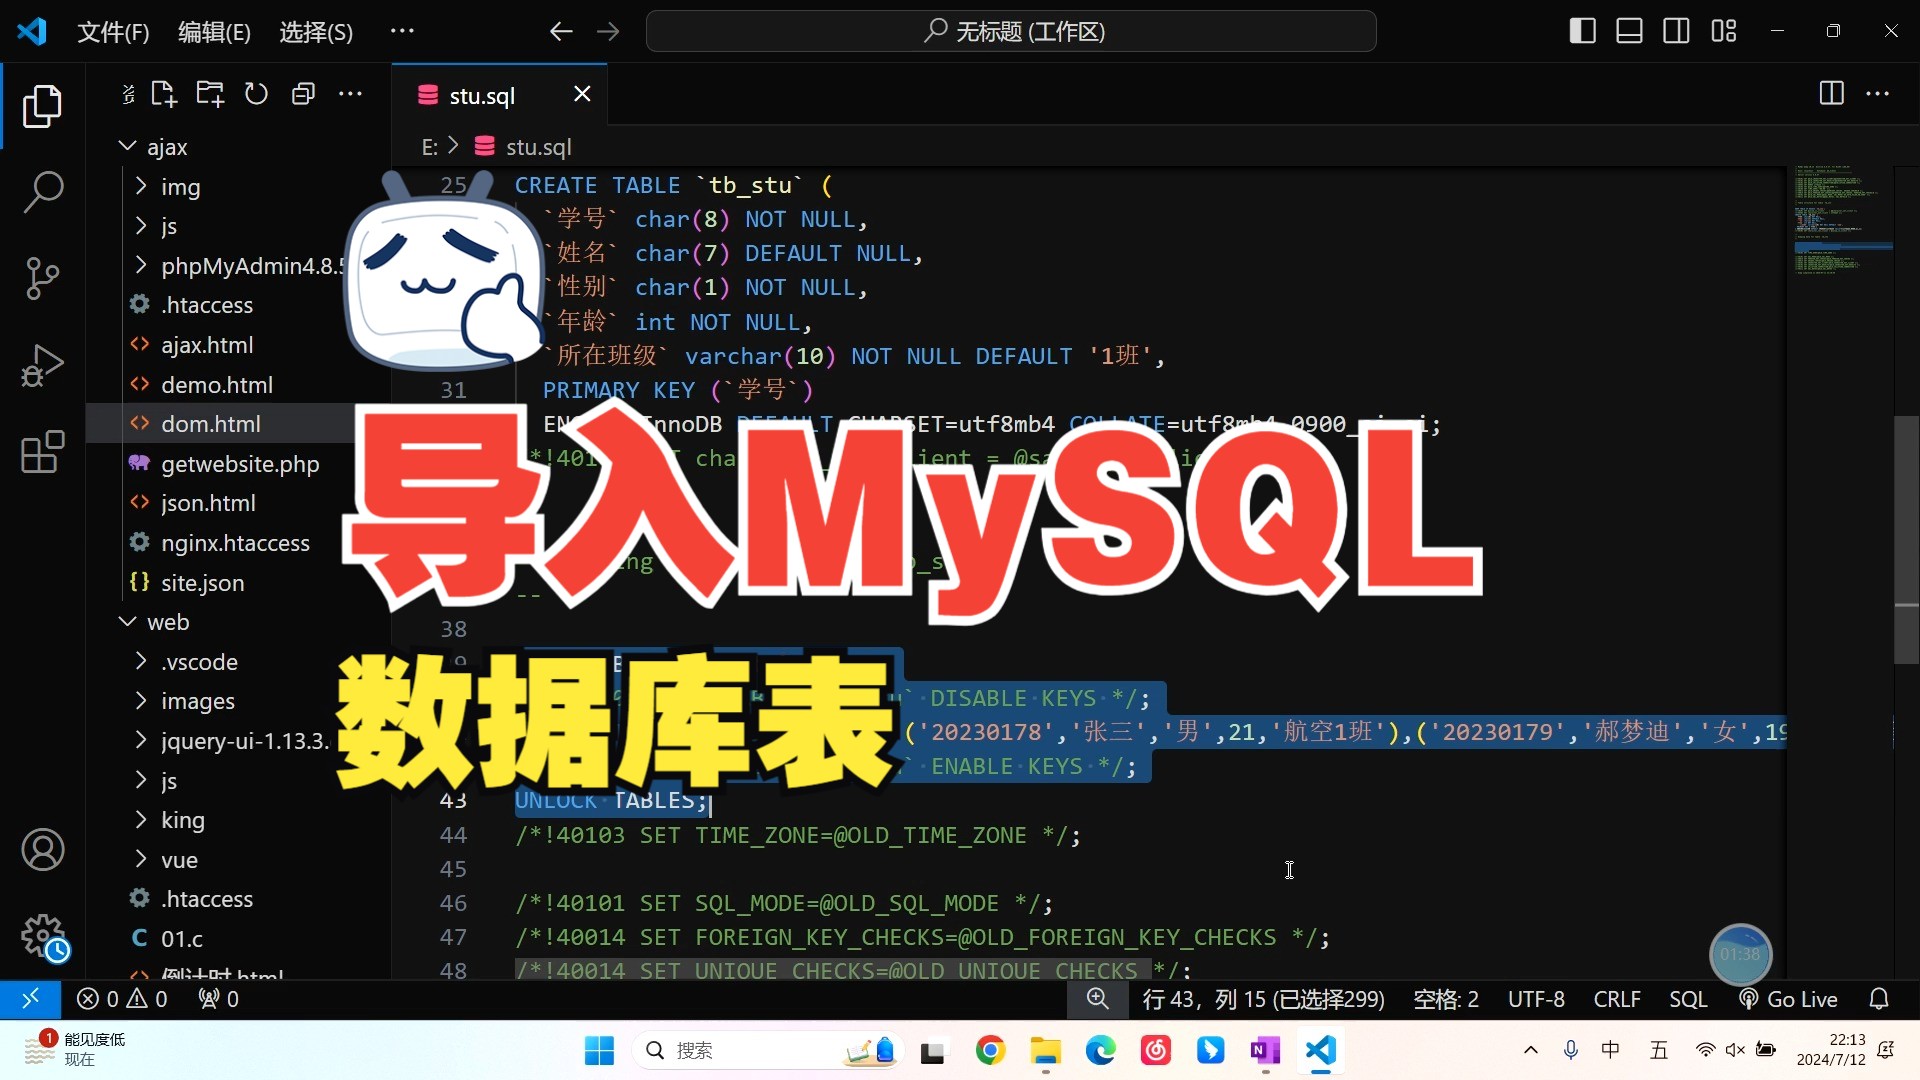Open the Search view in activity bar
Viewport: 1920px width, 1080px height.
point(43,191)
